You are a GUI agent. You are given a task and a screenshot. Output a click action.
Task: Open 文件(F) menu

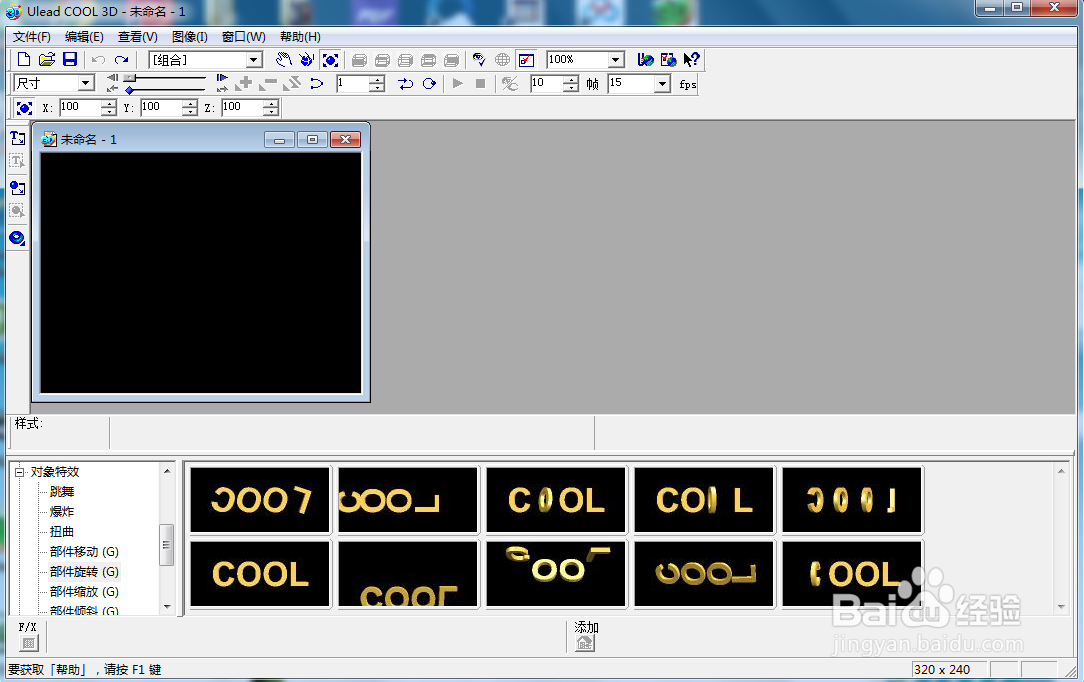click(x=32, y=37)
